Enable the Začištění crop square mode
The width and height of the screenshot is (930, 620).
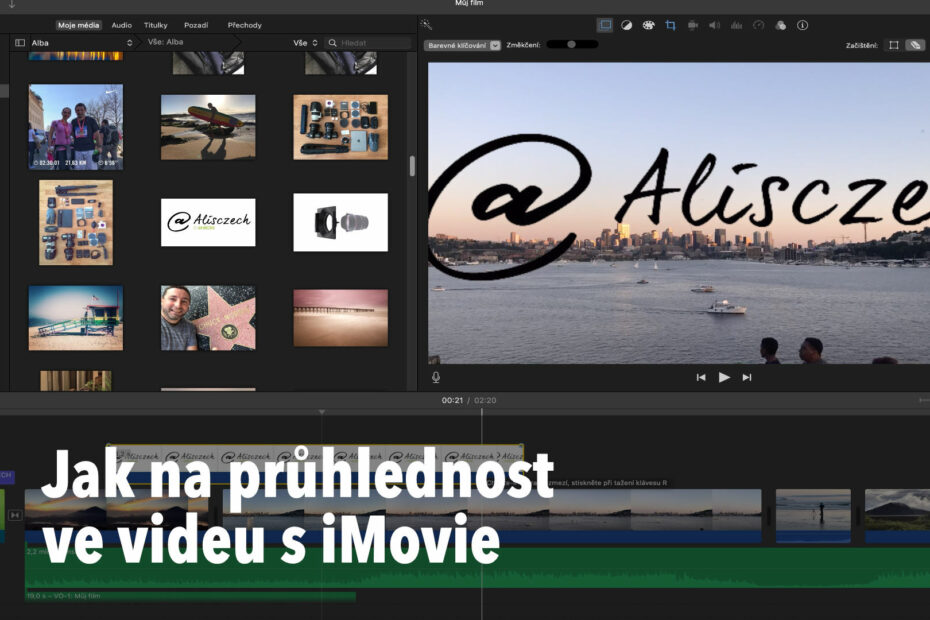(x=893, y=45)
